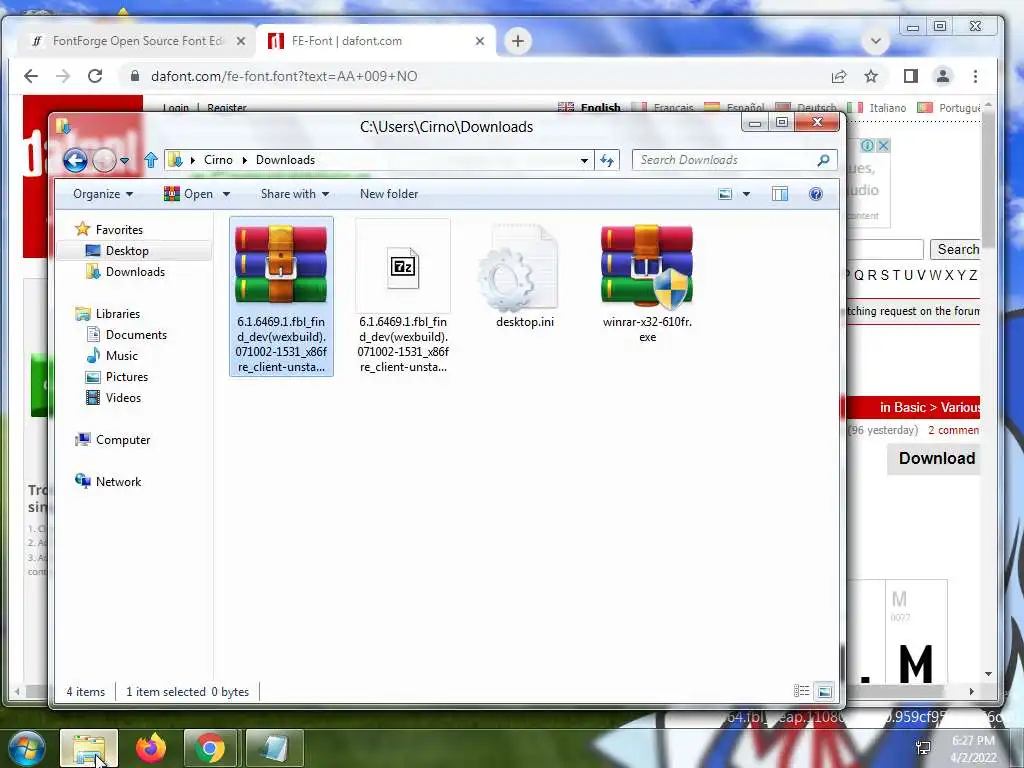Click the Chrome address bar URL
This screenshot has width=1024, height=768.
(284, 76)
